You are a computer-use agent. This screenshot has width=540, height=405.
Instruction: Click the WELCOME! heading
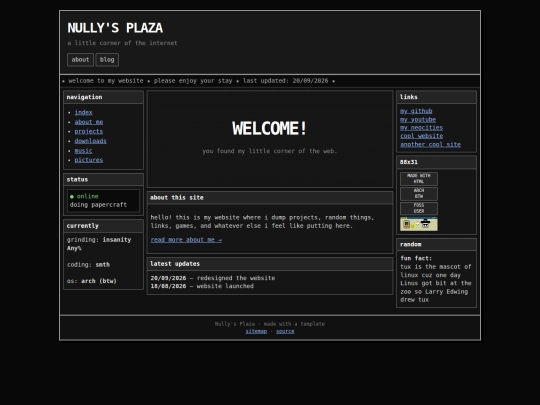[270, 128]
